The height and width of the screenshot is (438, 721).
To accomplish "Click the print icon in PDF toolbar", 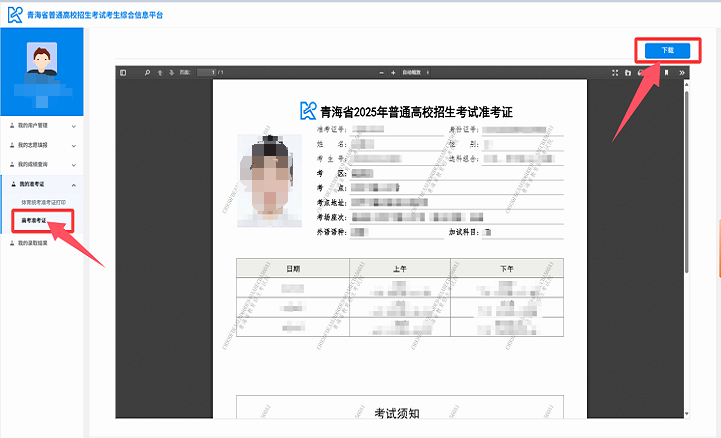I will click(x=641, y=73).
